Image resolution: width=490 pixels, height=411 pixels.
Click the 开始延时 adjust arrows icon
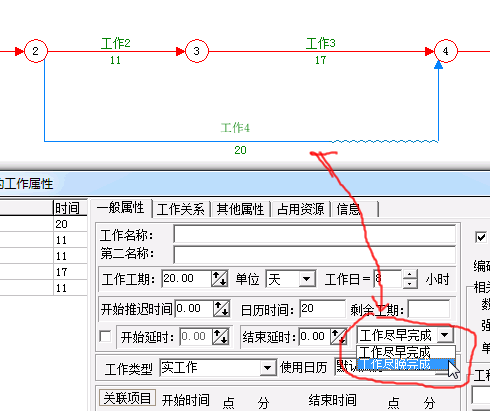[x=221, y=336]
